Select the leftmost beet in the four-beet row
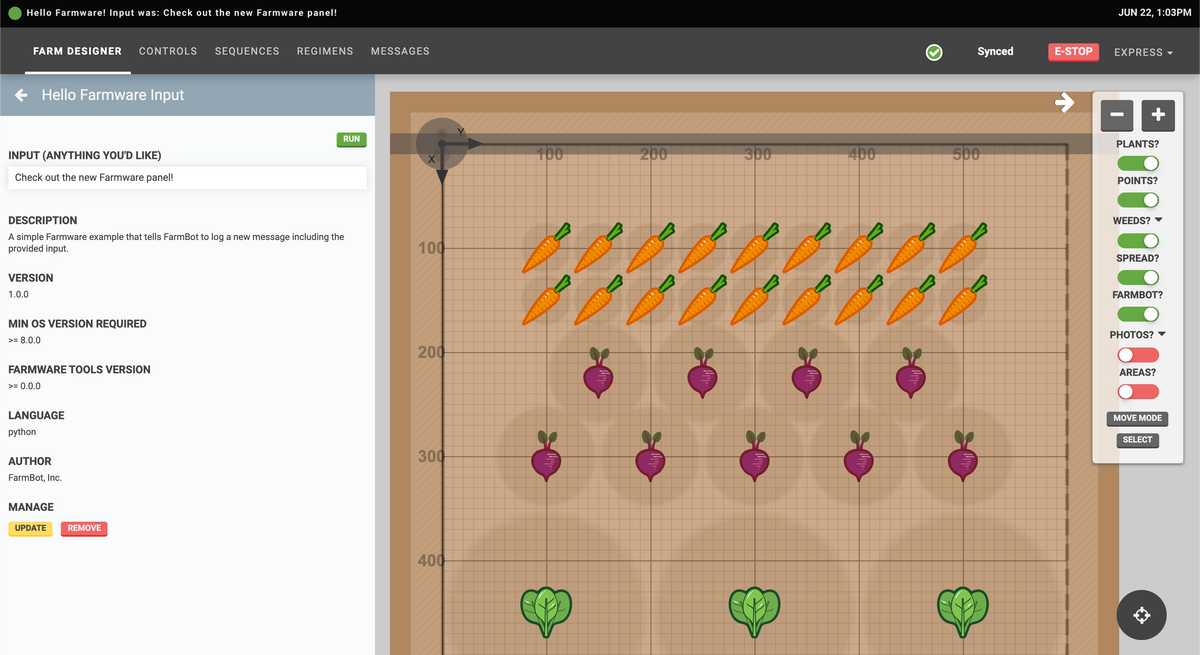 click(598, 373)
